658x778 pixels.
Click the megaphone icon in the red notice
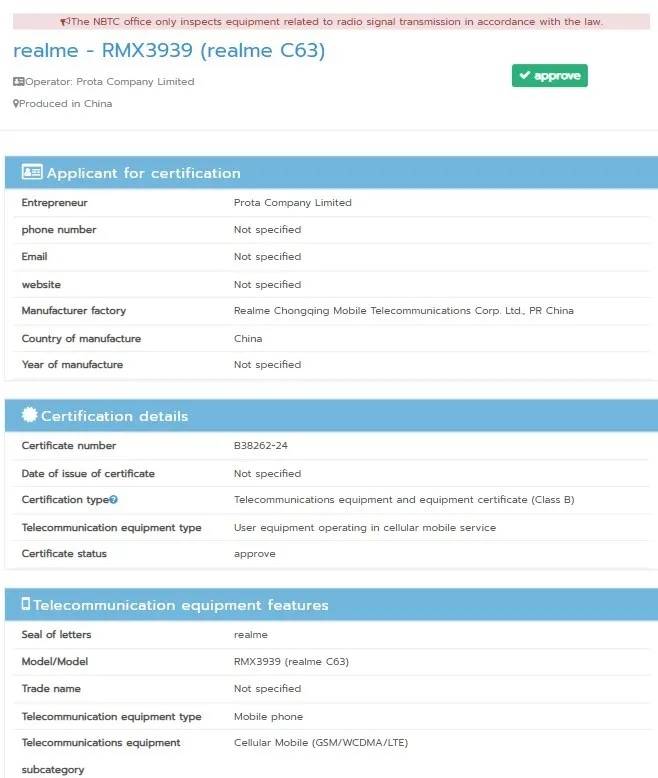[x=65, y=22]
